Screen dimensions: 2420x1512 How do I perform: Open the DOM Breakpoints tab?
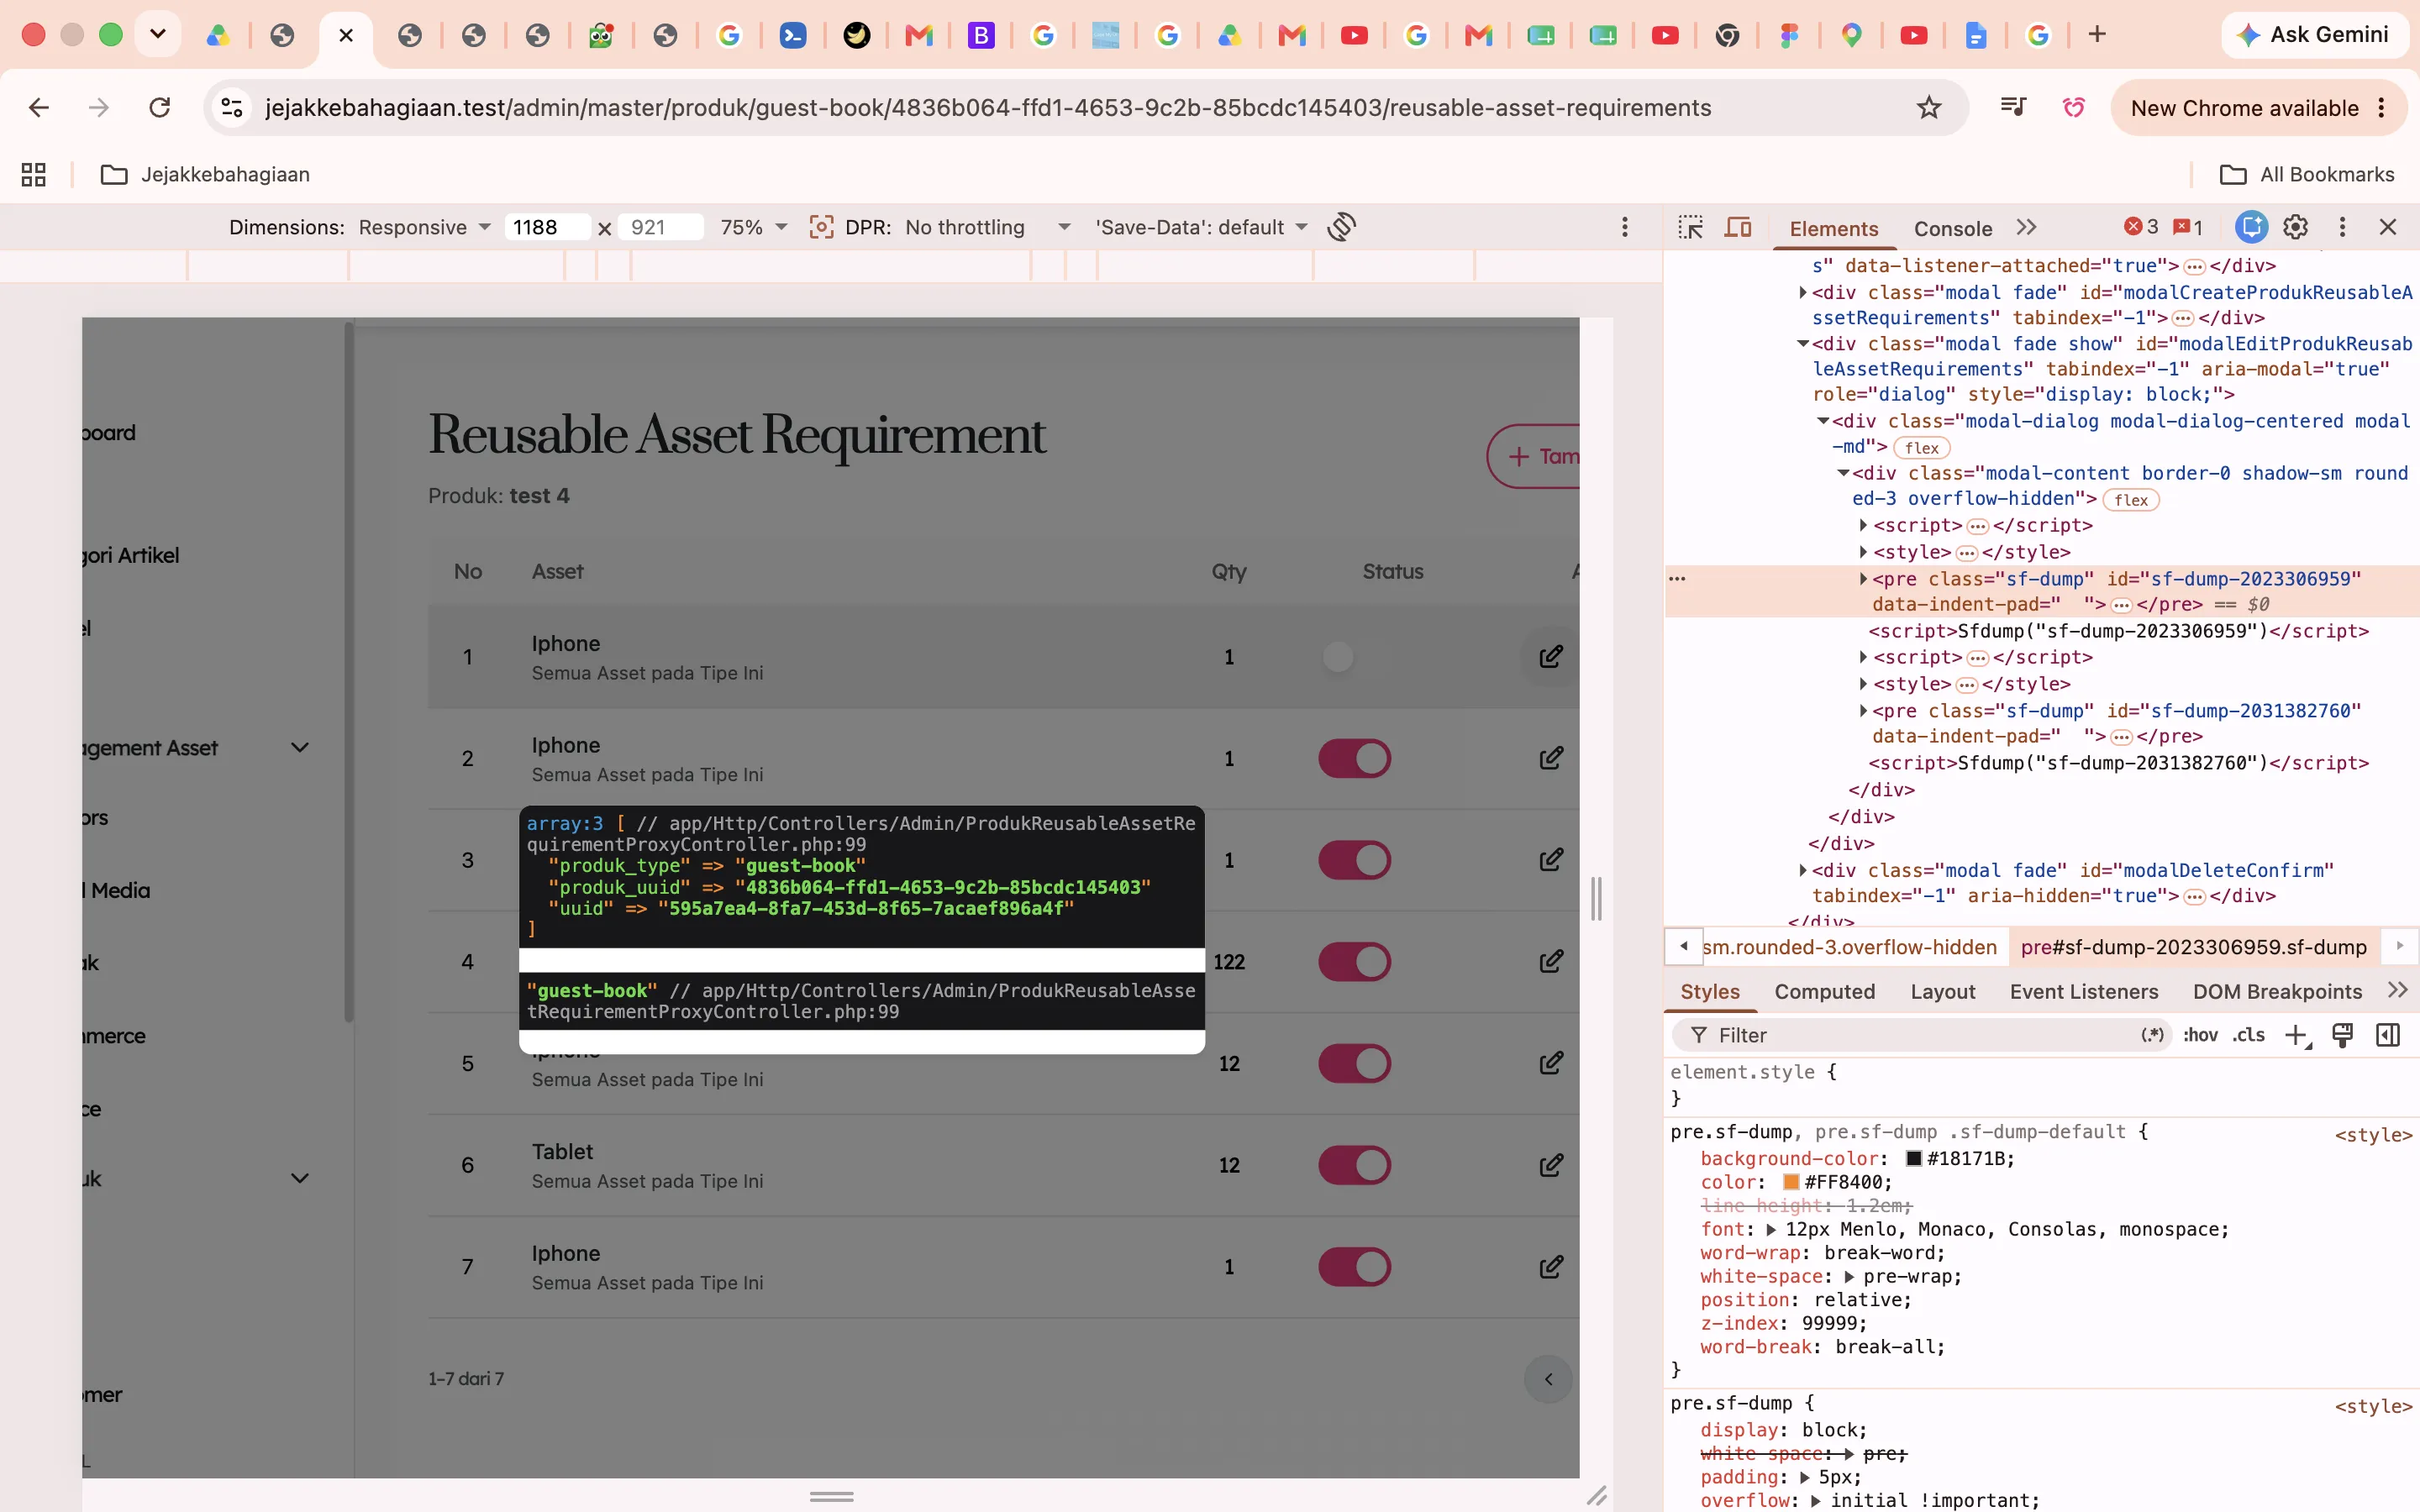[2277, 991]
